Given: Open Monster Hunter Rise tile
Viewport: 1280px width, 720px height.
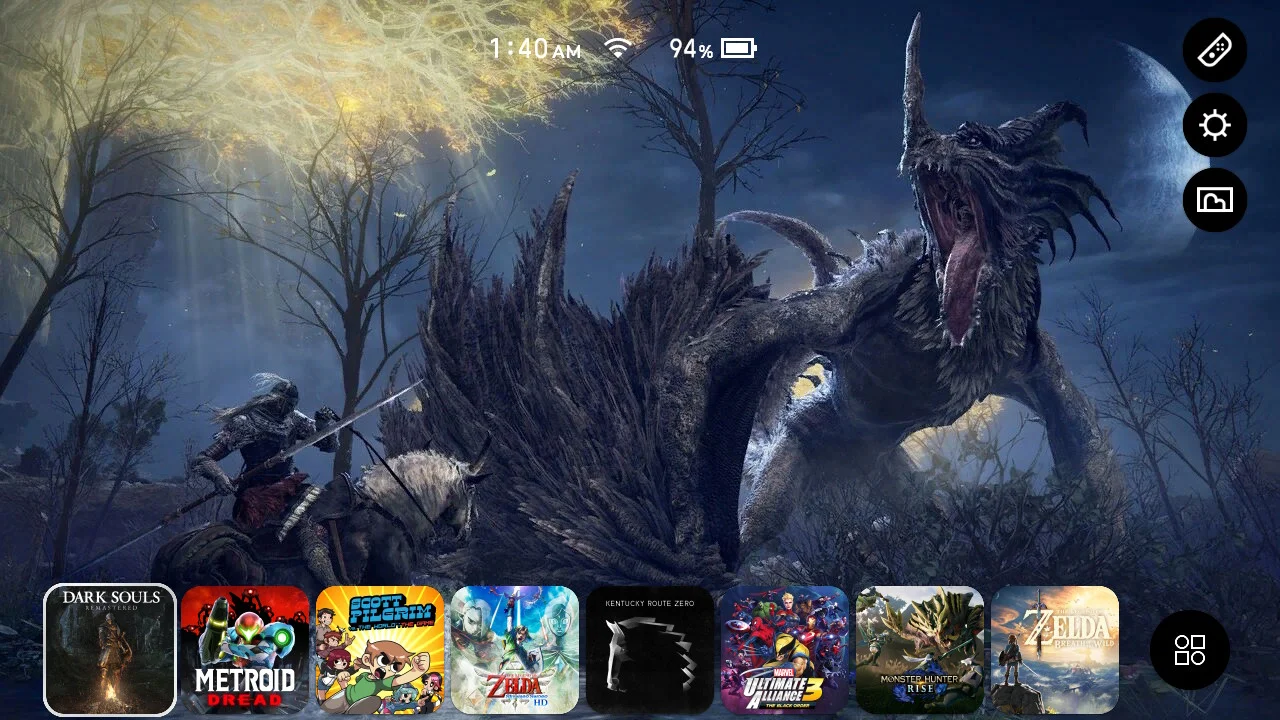Looking at the screenshot, I should (x=920, y=650).
